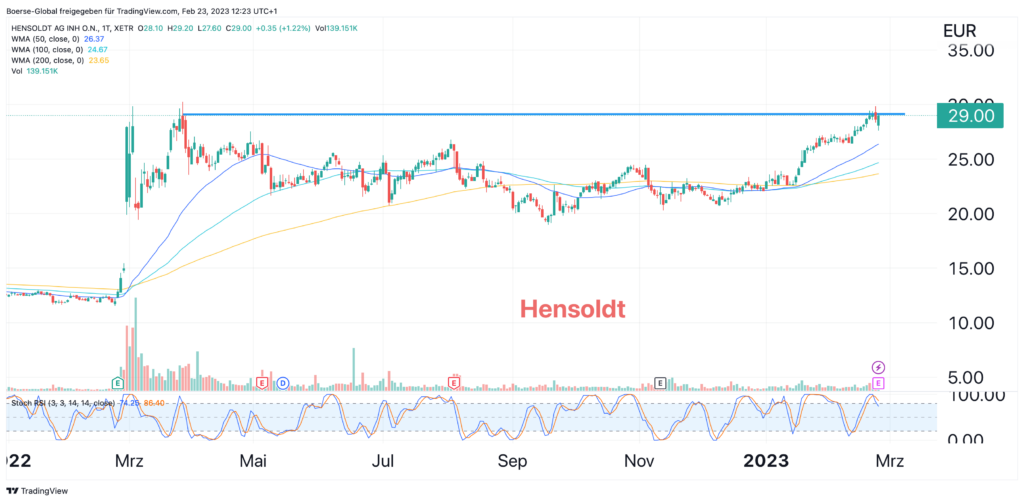Click the red Hensoldt text annotation

tap(572, 309)
